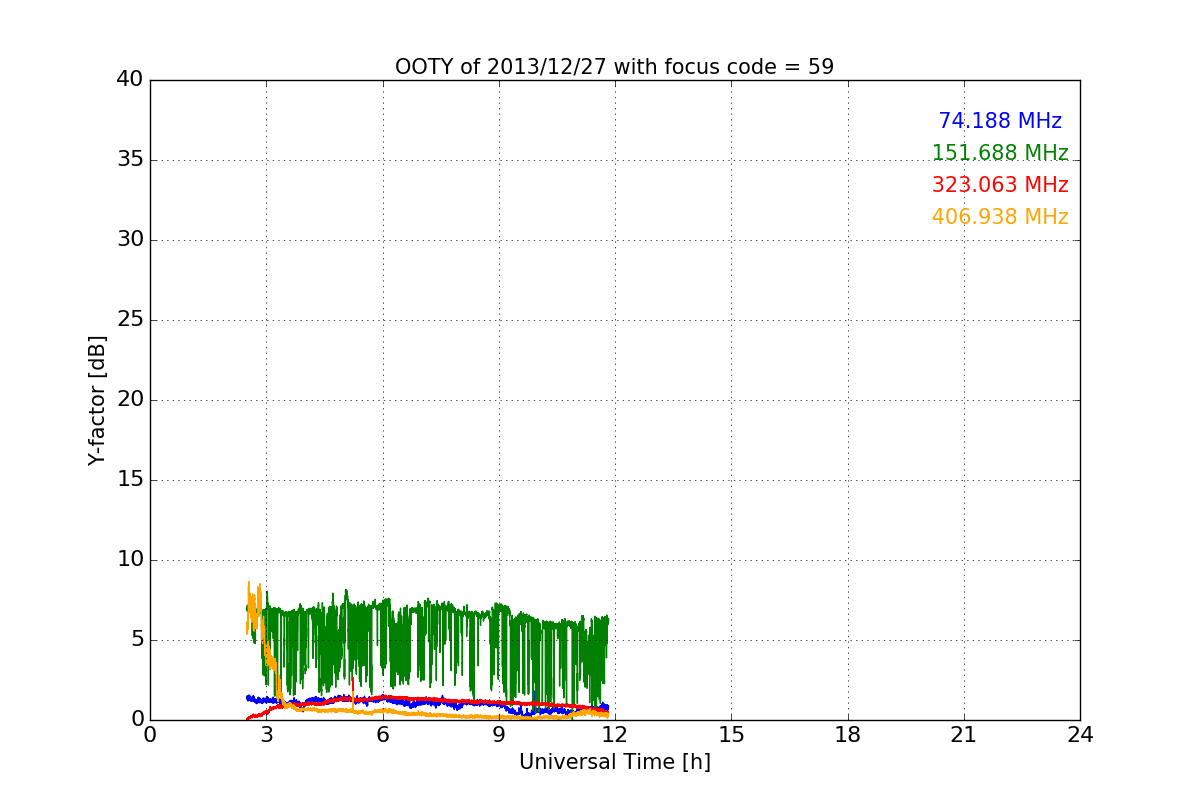The height and width of the screenshot is (800, 1200).
Task: Click the y-axis tick label '30'
Action: pyautogui.click(x=130, y=240)
